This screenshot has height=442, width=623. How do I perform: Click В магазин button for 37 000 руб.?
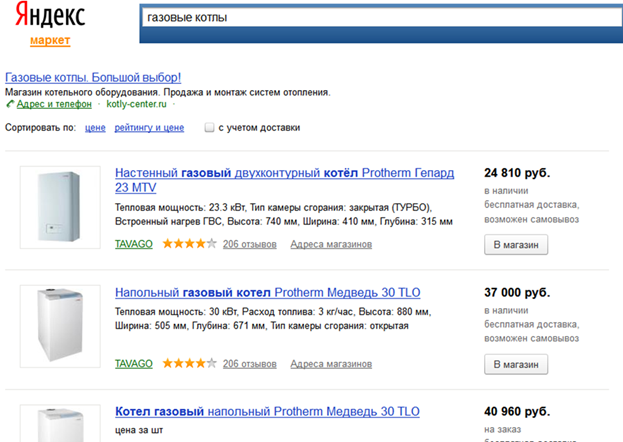point(516,363)
